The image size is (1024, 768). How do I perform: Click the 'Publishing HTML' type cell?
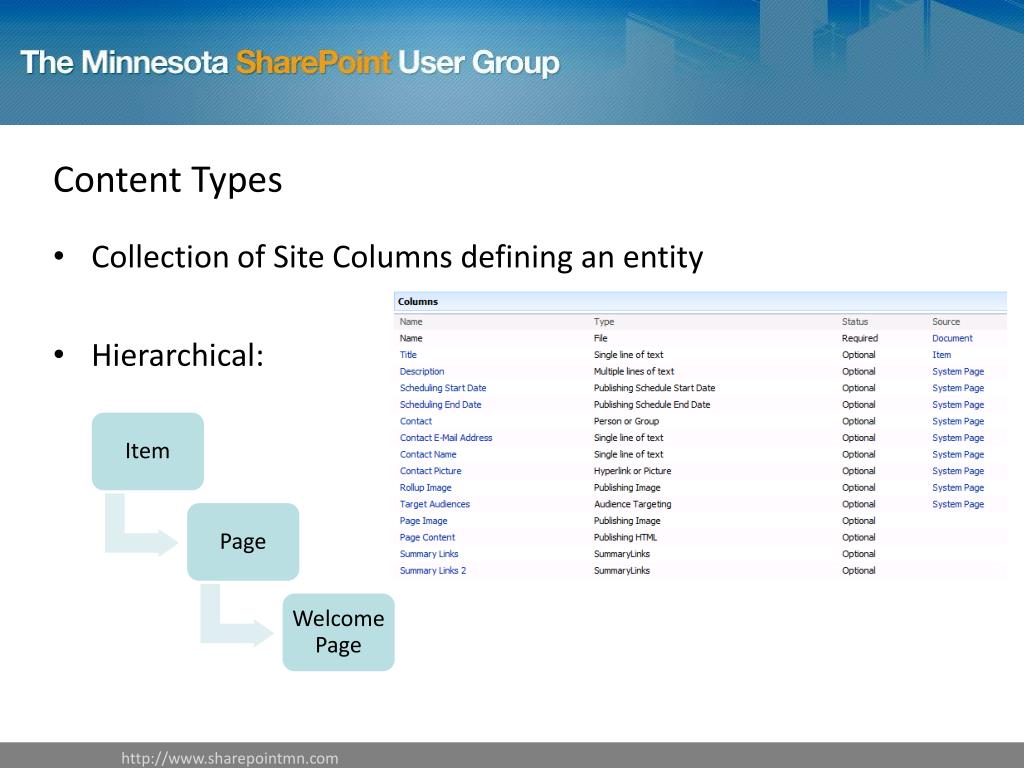coord(625,537)
